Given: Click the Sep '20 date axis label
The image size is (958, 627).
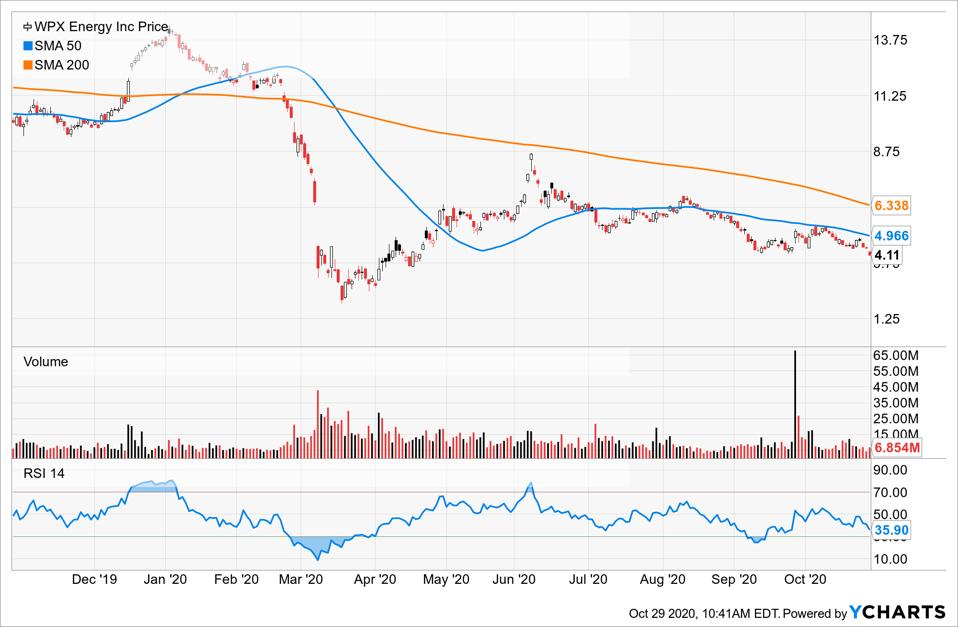Looking at the screenshot, I should 734,579.
